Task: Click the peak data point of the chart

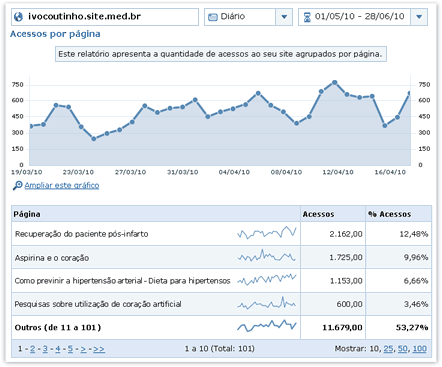Action: click(335, 82)
